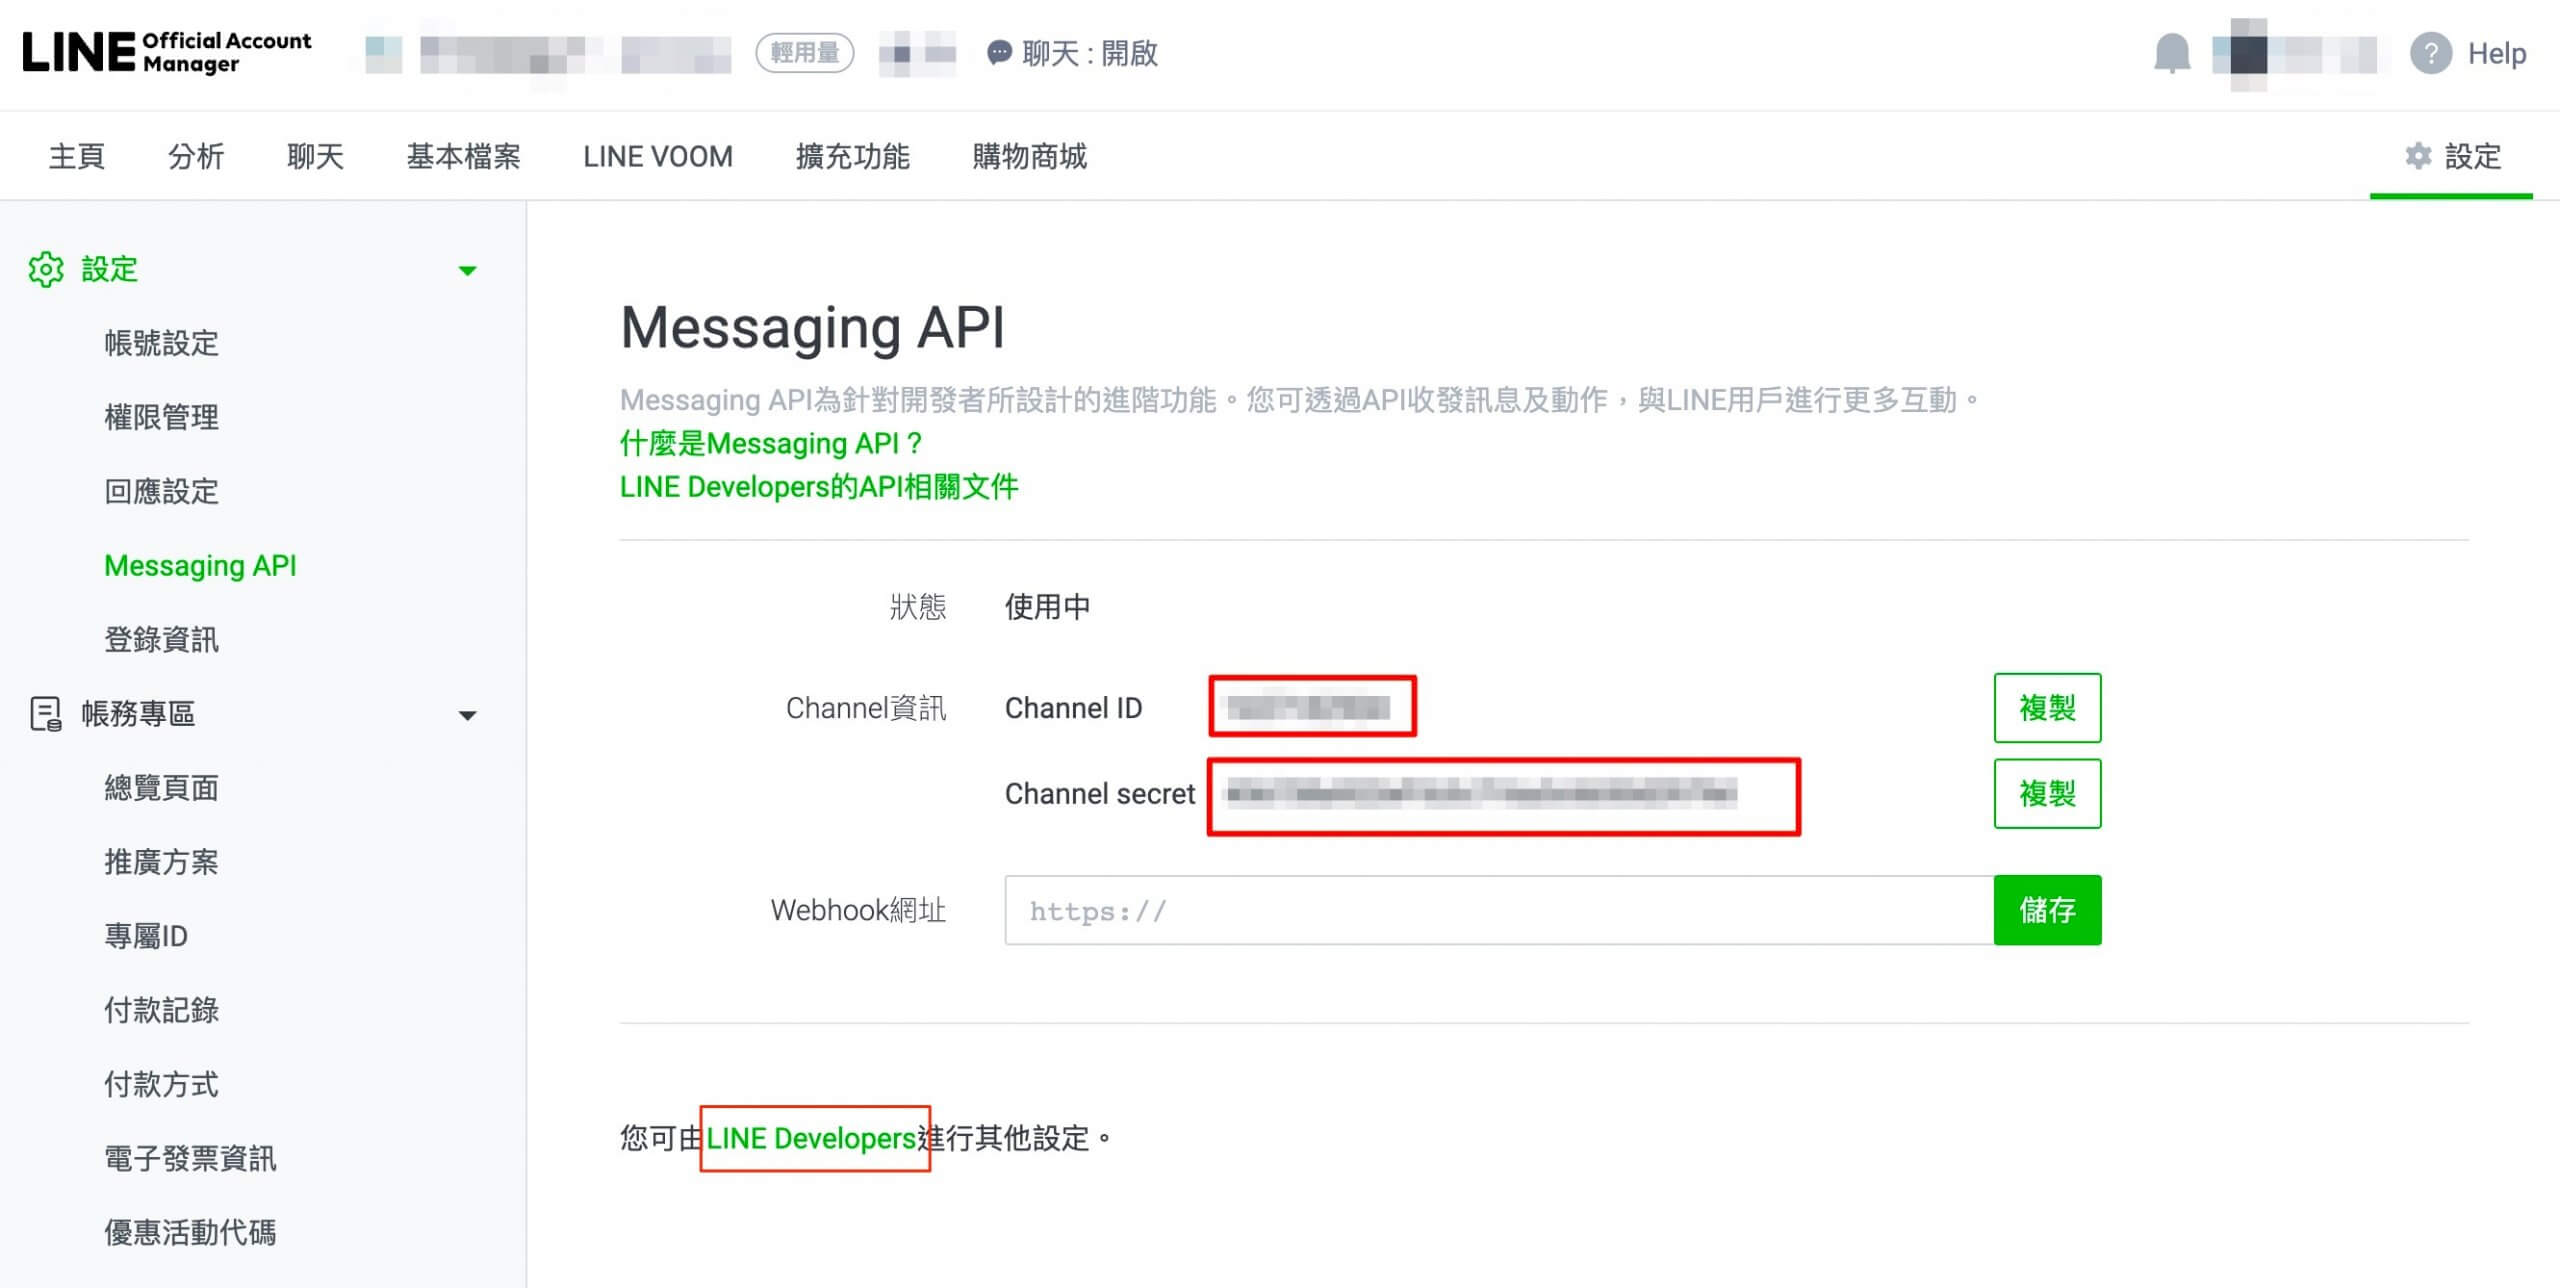Image resolution: width=2560 pixels, height=1288 pixels.
Task: Copy the Channel secret with 複製 button
Action: pyautogui.click(x=2047, y=794)
